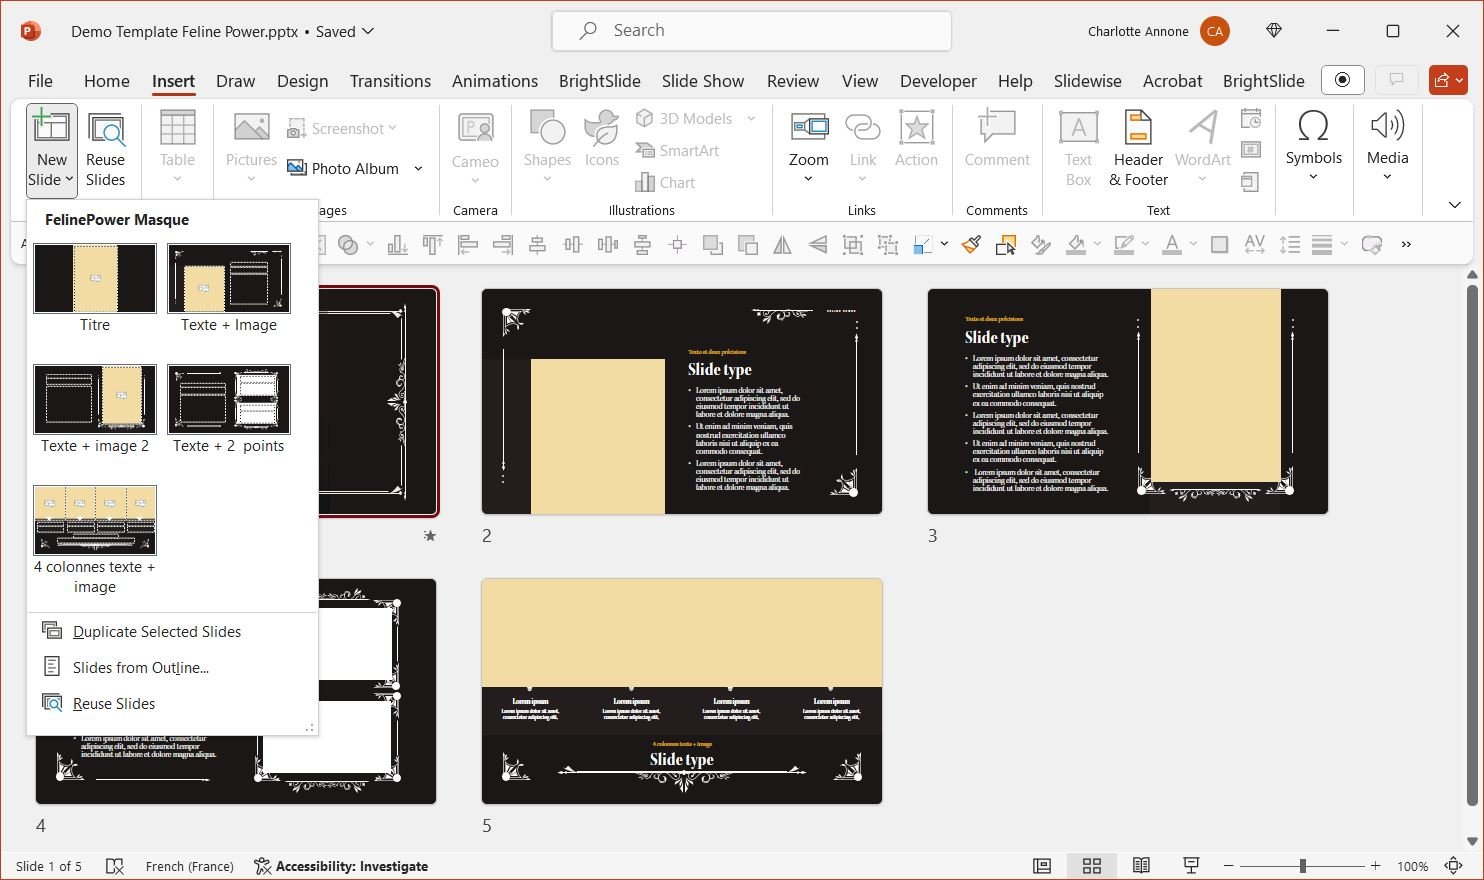
Task: Open the Selection Pane icon
Action: 1006,244
